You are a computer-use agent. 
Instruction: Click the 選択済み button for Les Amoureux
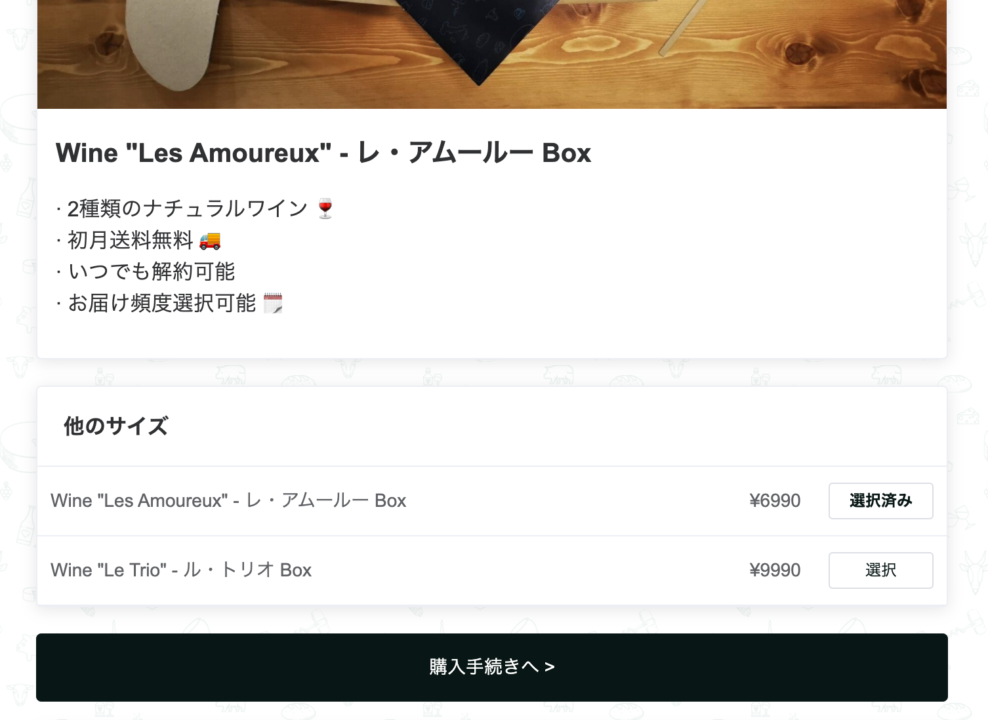click(880, 501)
